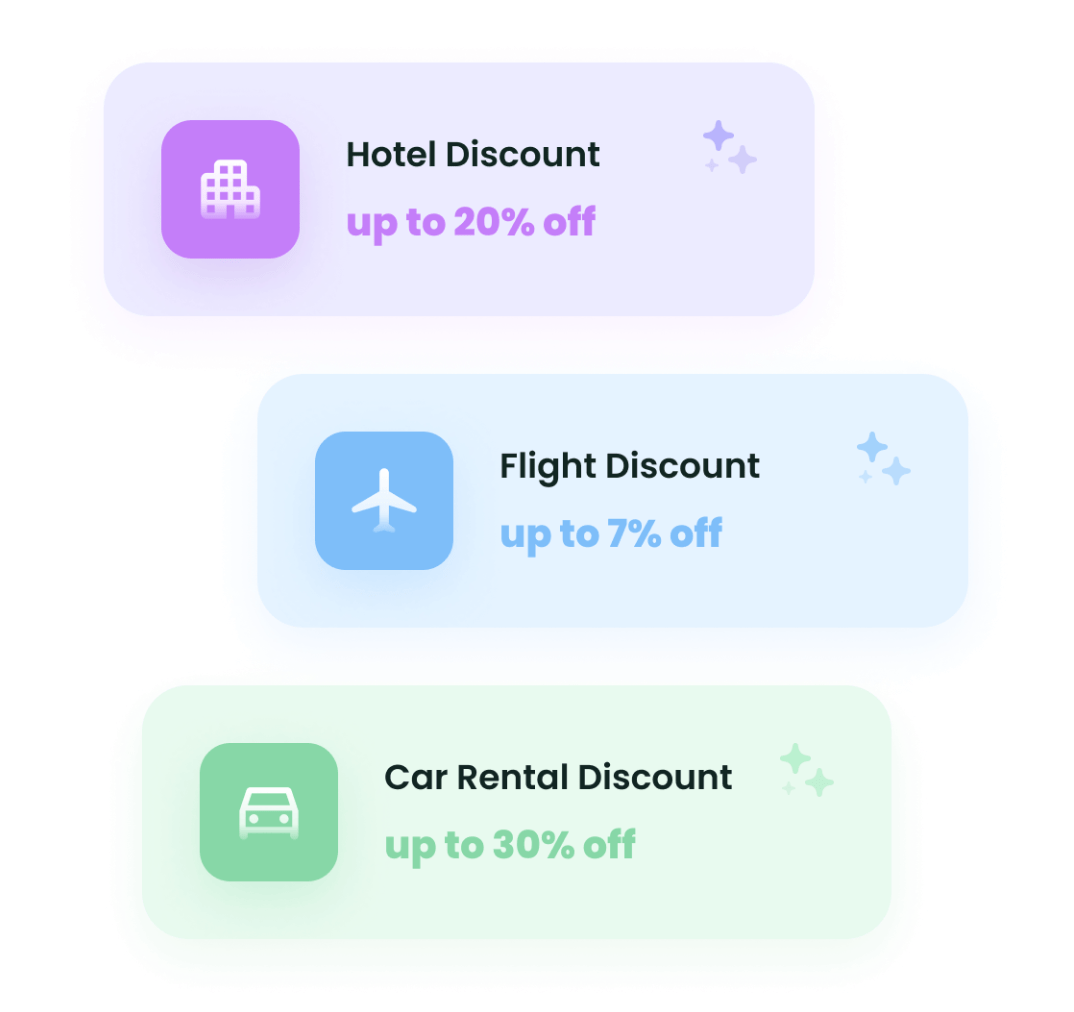Screen dimensions: 1074x1012
Task: Click the green sparkle stars icon
Action: click(x=807, y=769)
